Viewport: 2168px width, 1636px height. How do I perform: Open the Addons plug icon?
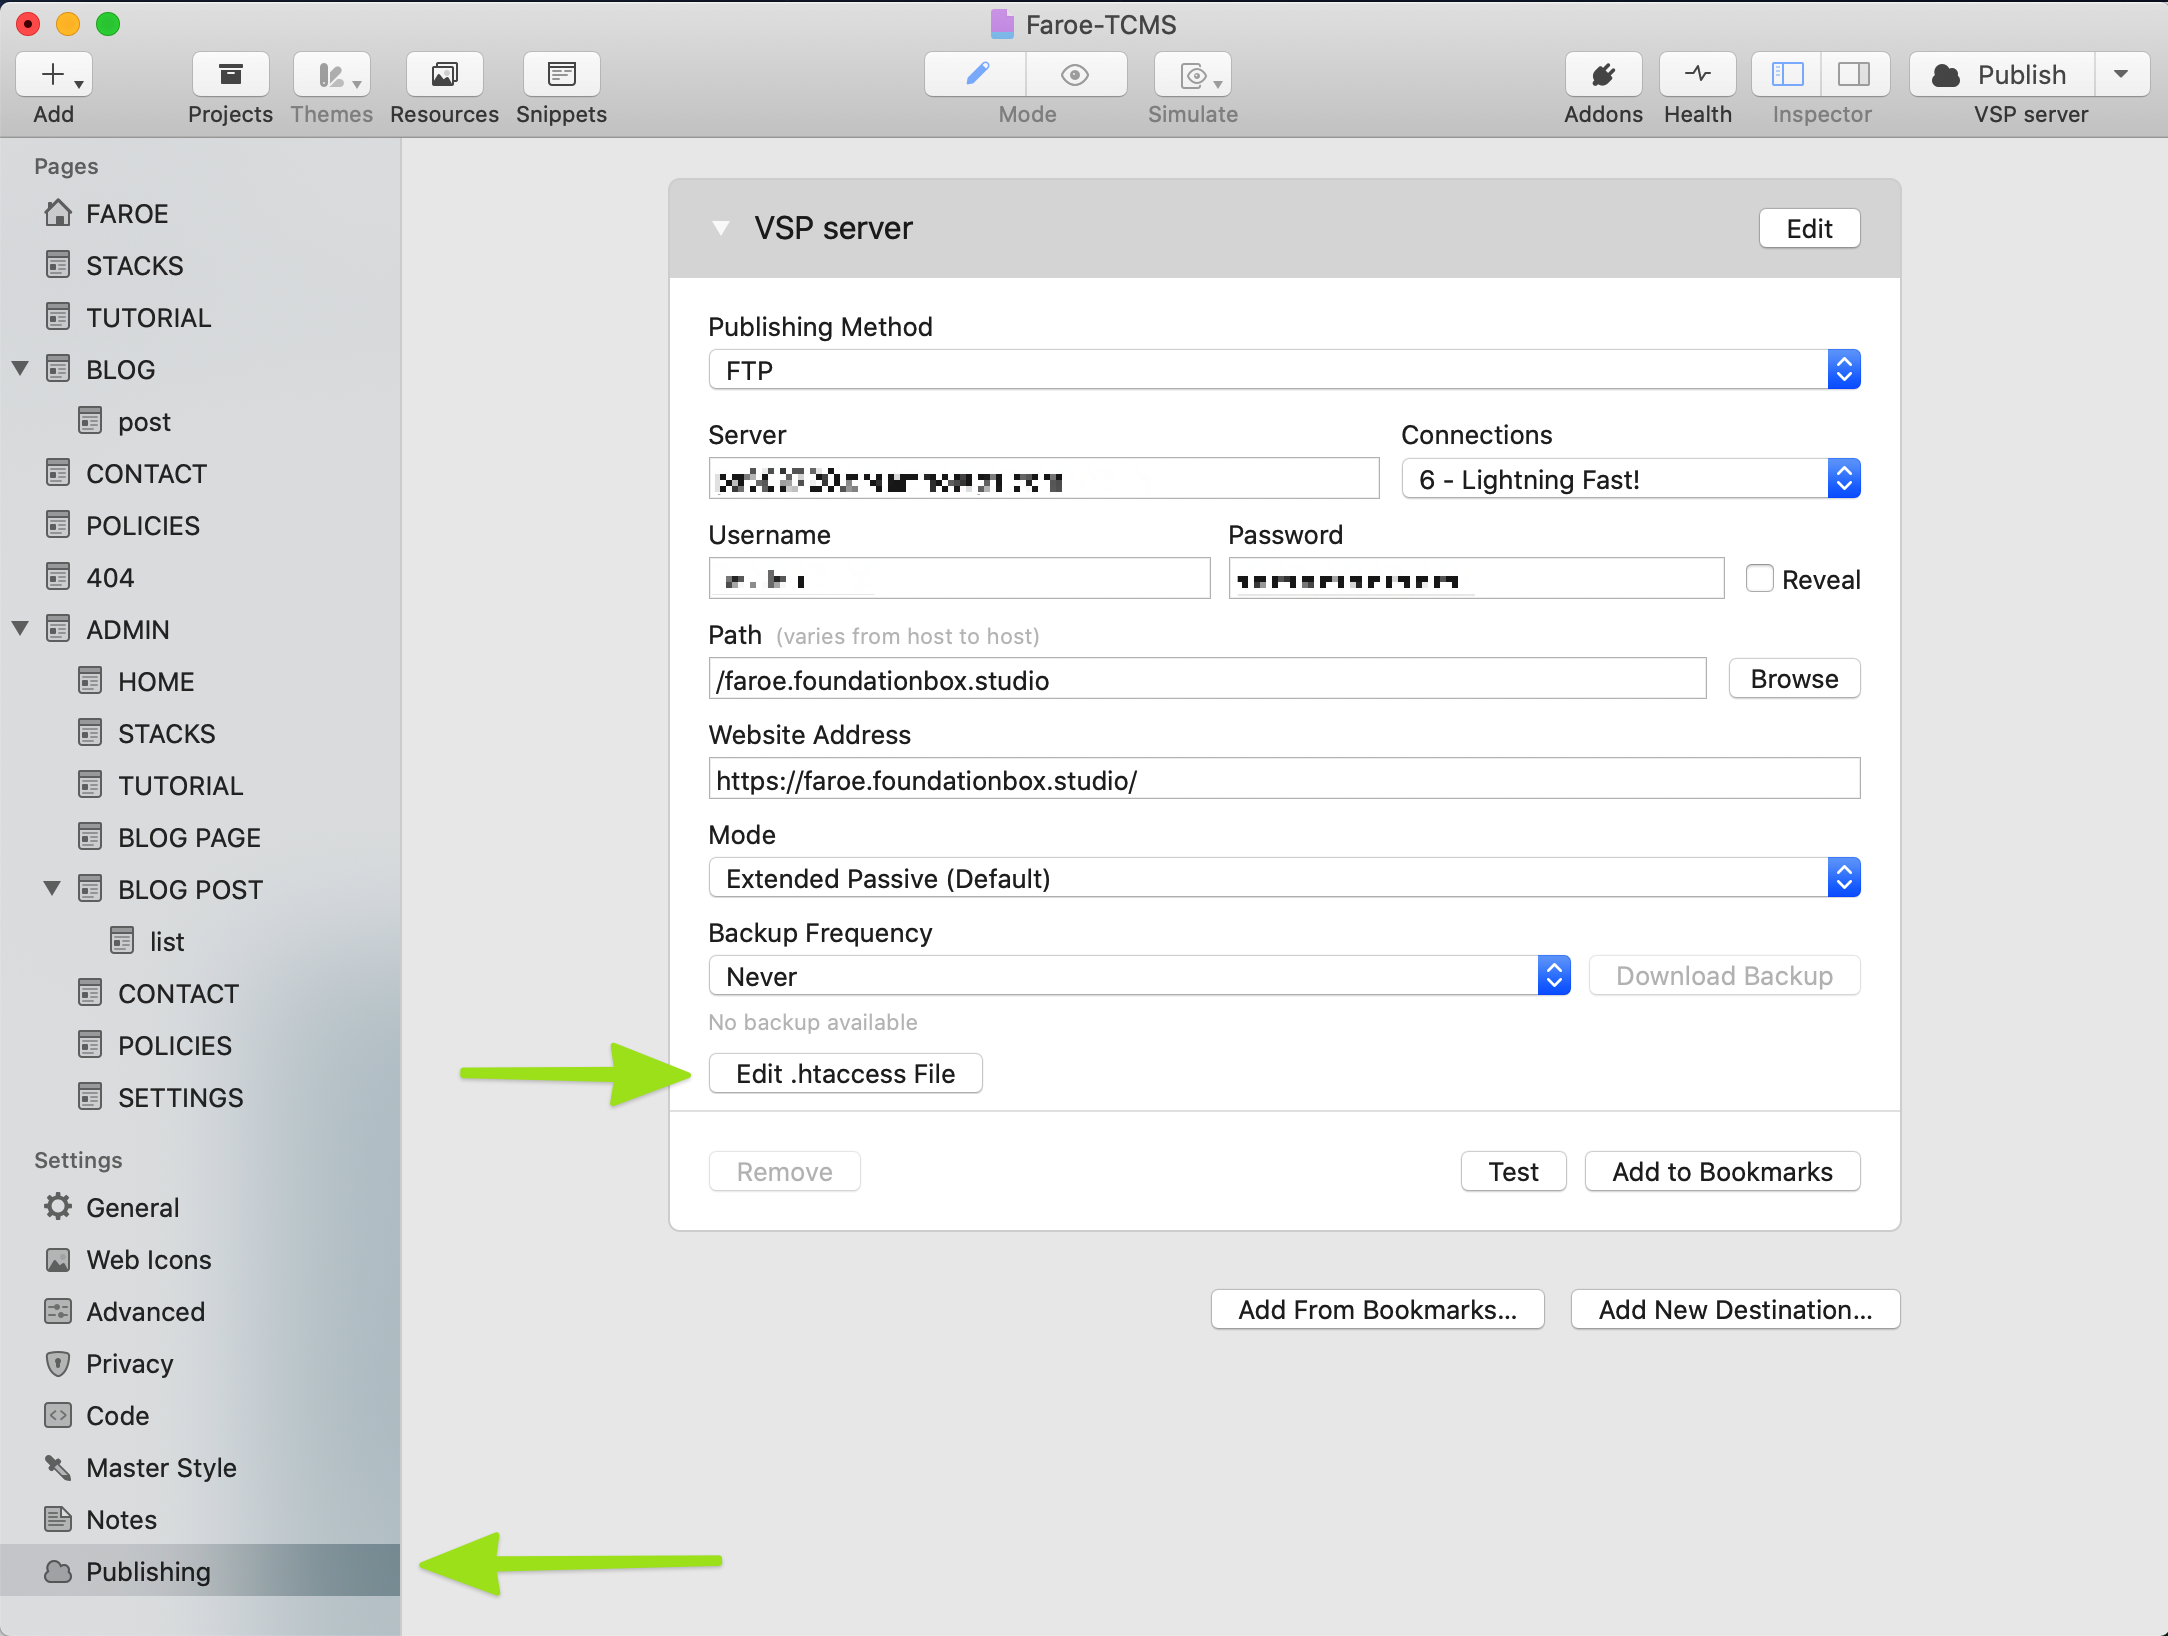(1603, 75)
